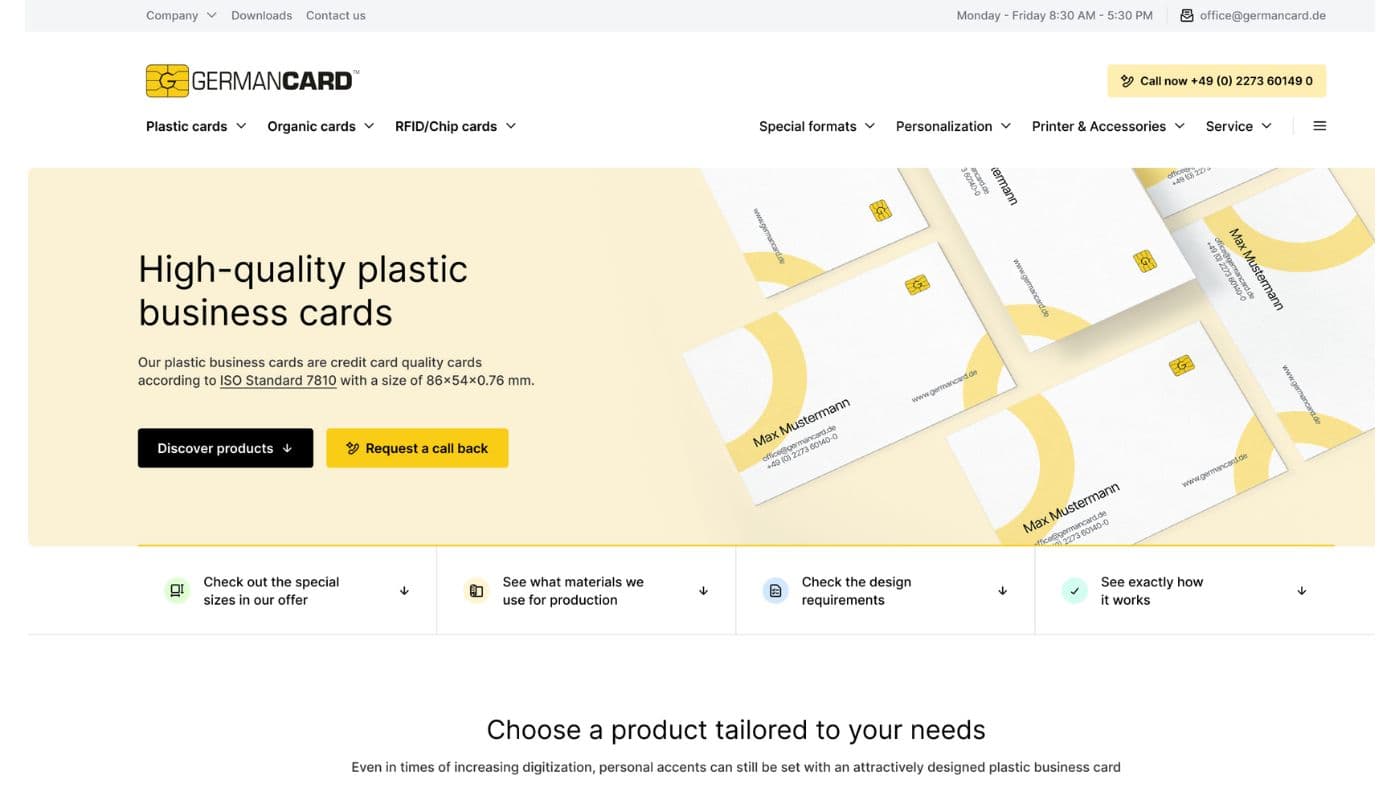Screen dimensions: 1400x800
Task: Expand the Organic cards dropdown
Action: point(320,126)
